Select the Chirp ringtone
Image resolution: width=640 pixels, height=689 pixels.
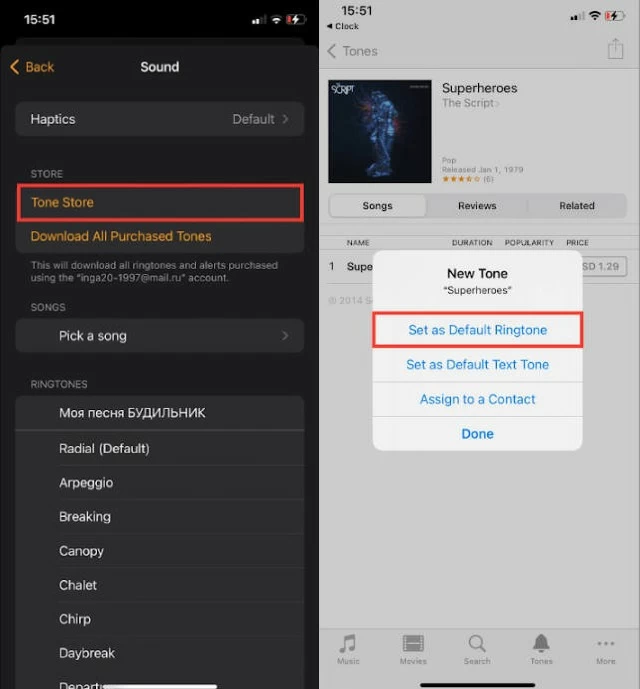click(160, 619)
